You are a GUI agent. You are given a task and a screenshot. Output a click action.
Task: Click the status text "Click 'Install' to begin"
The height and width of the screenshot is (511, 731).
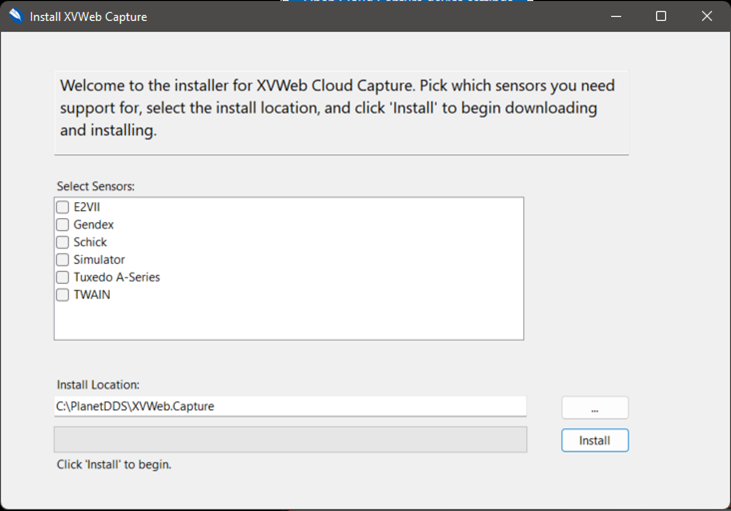(114, 464)
